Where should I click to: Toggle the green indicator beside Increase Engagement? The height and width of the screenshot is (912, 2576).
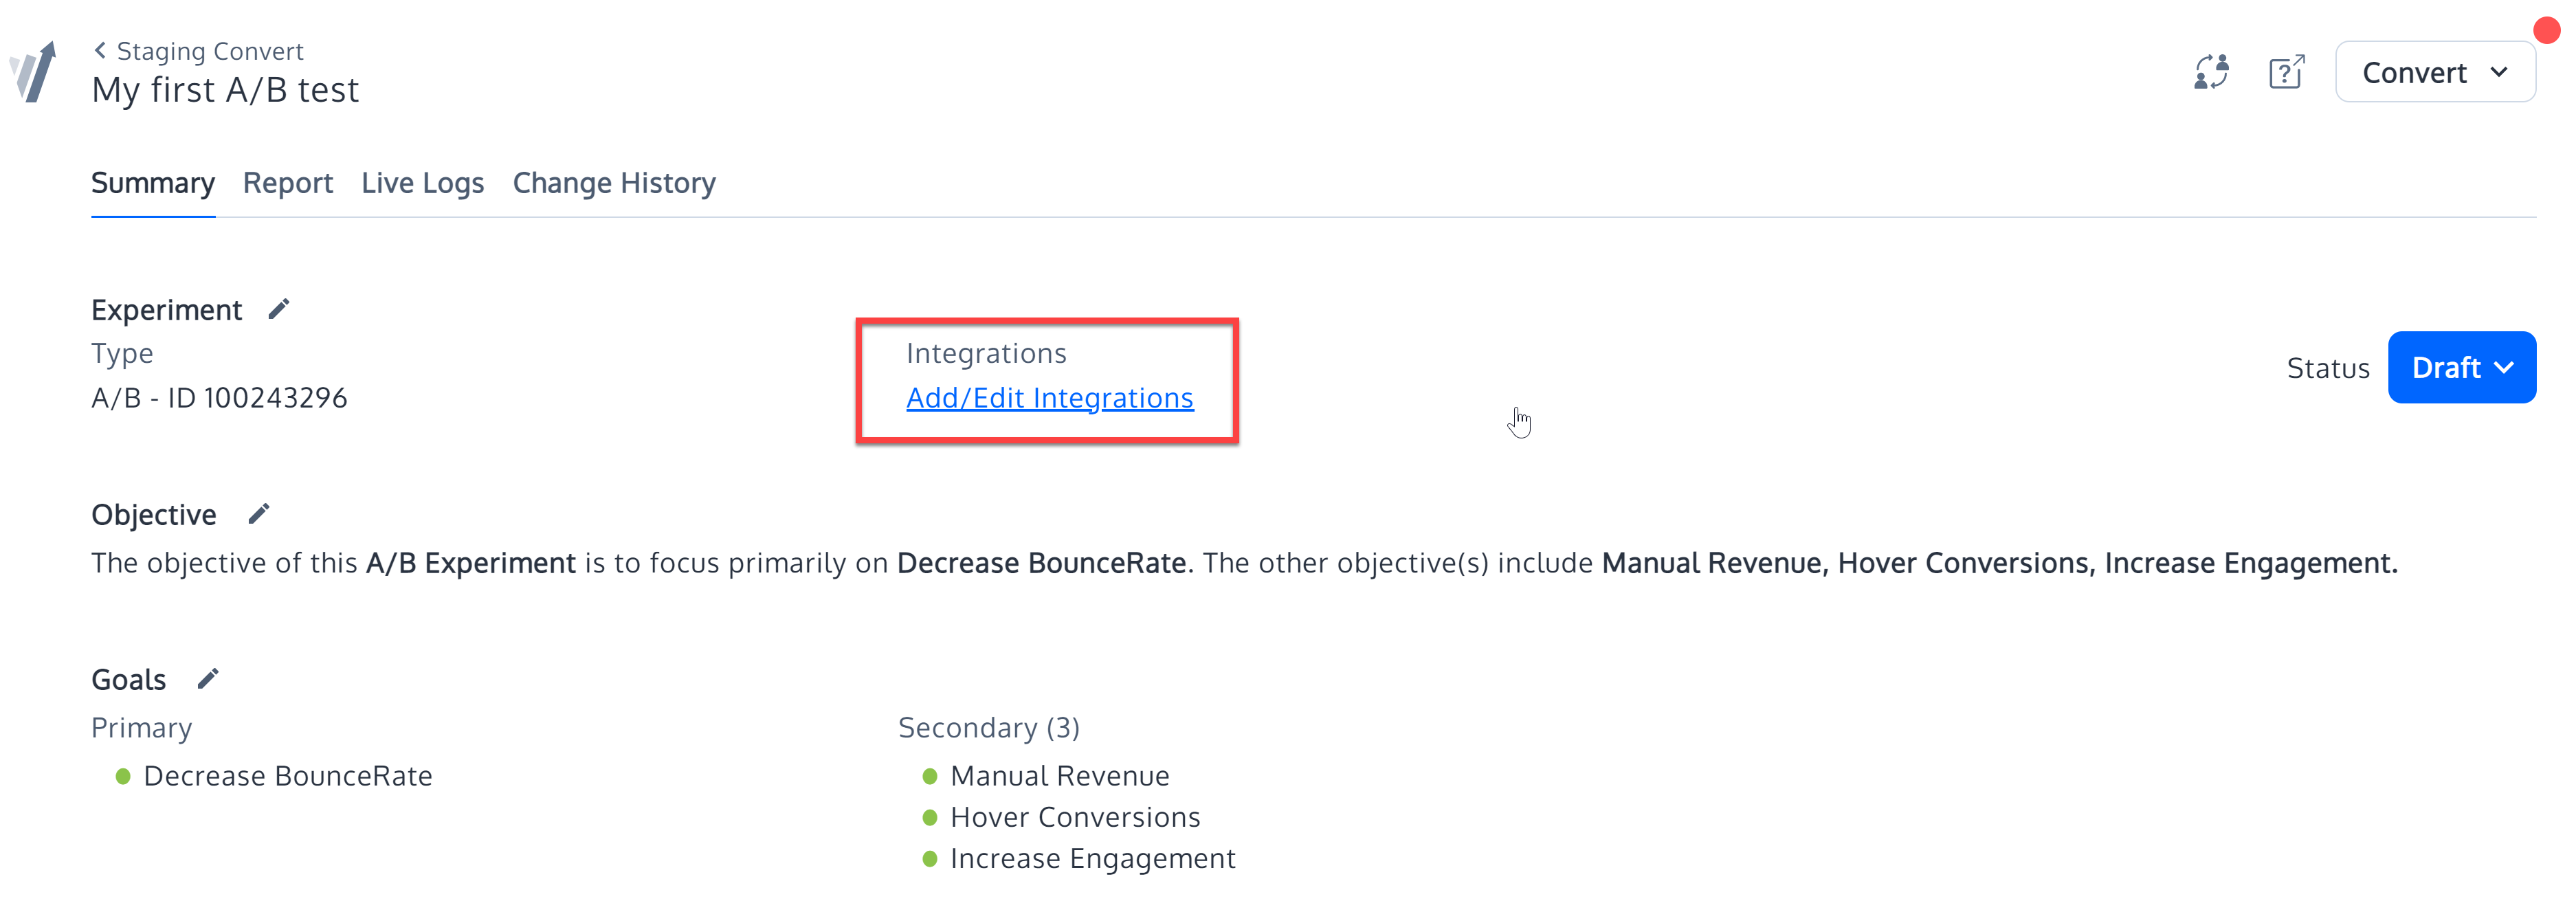pos(930,858)
